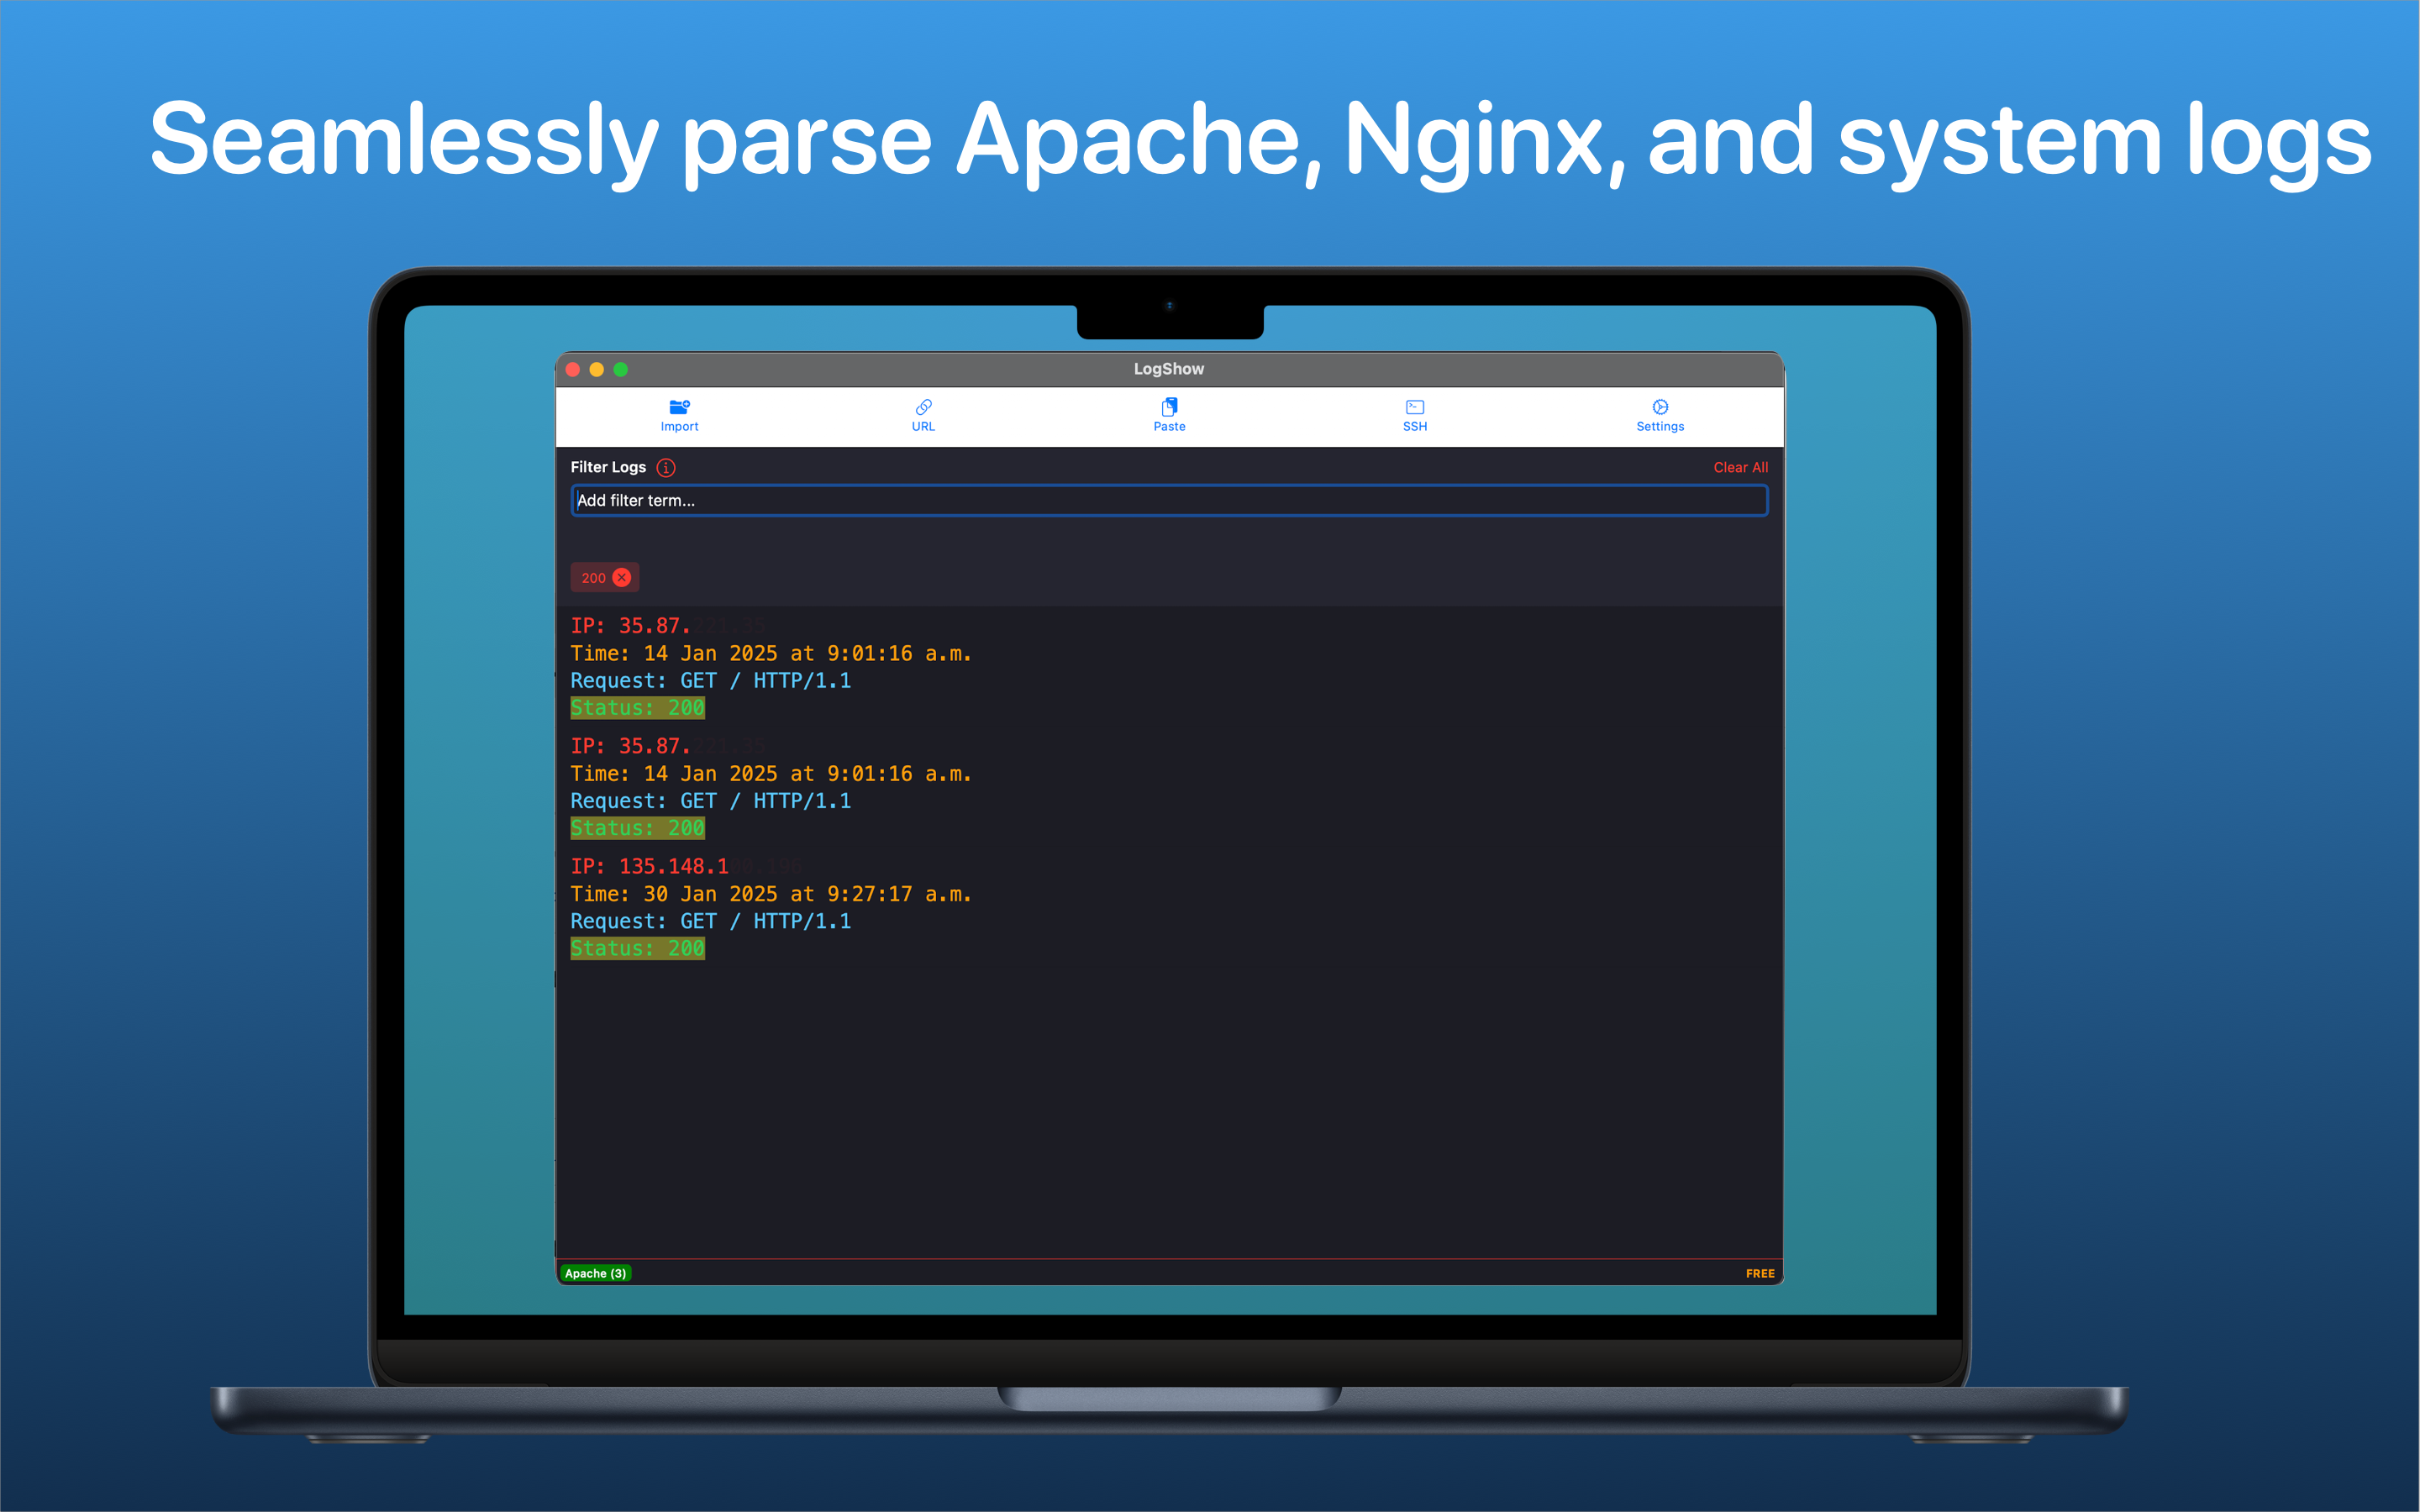Show the Filter Logs info icon
This screenshot has height=1512, width=2420.
pyautogui.click(x=666, y=467)
